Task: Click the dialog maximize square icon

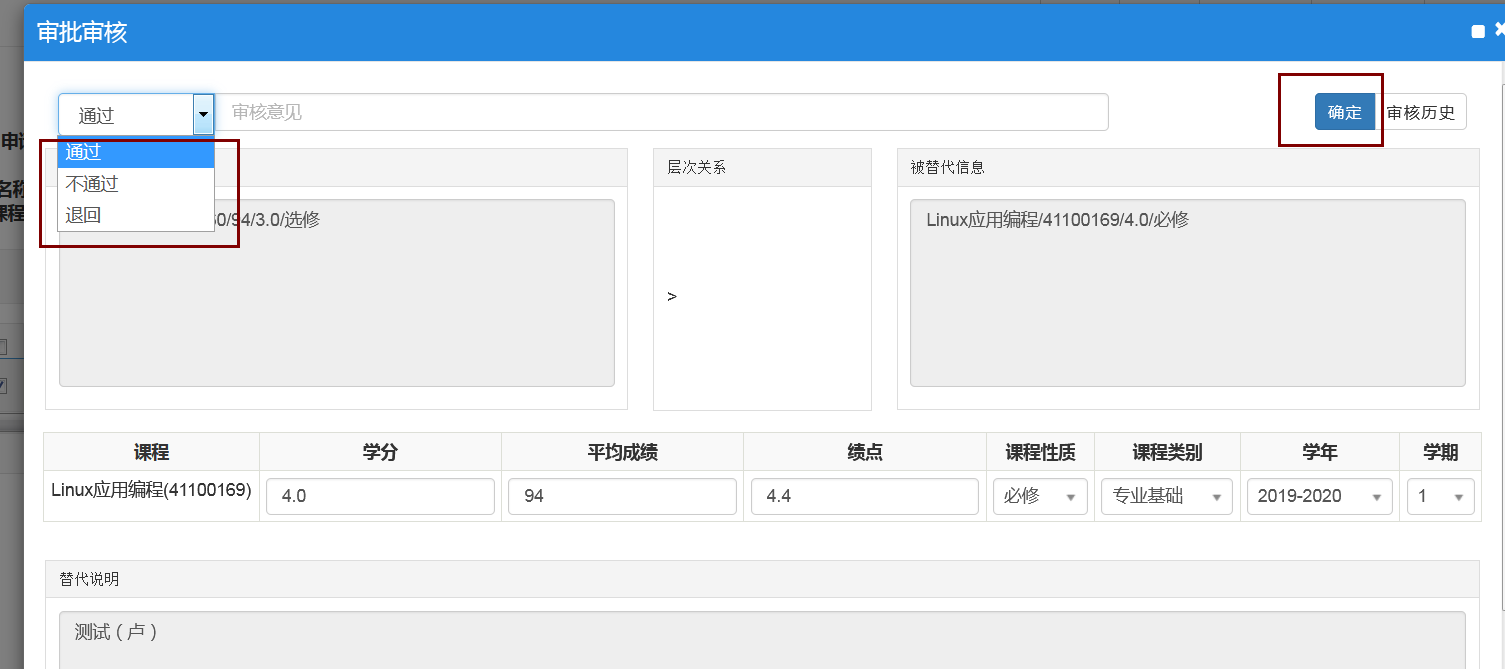Action: pos(1478,32)
